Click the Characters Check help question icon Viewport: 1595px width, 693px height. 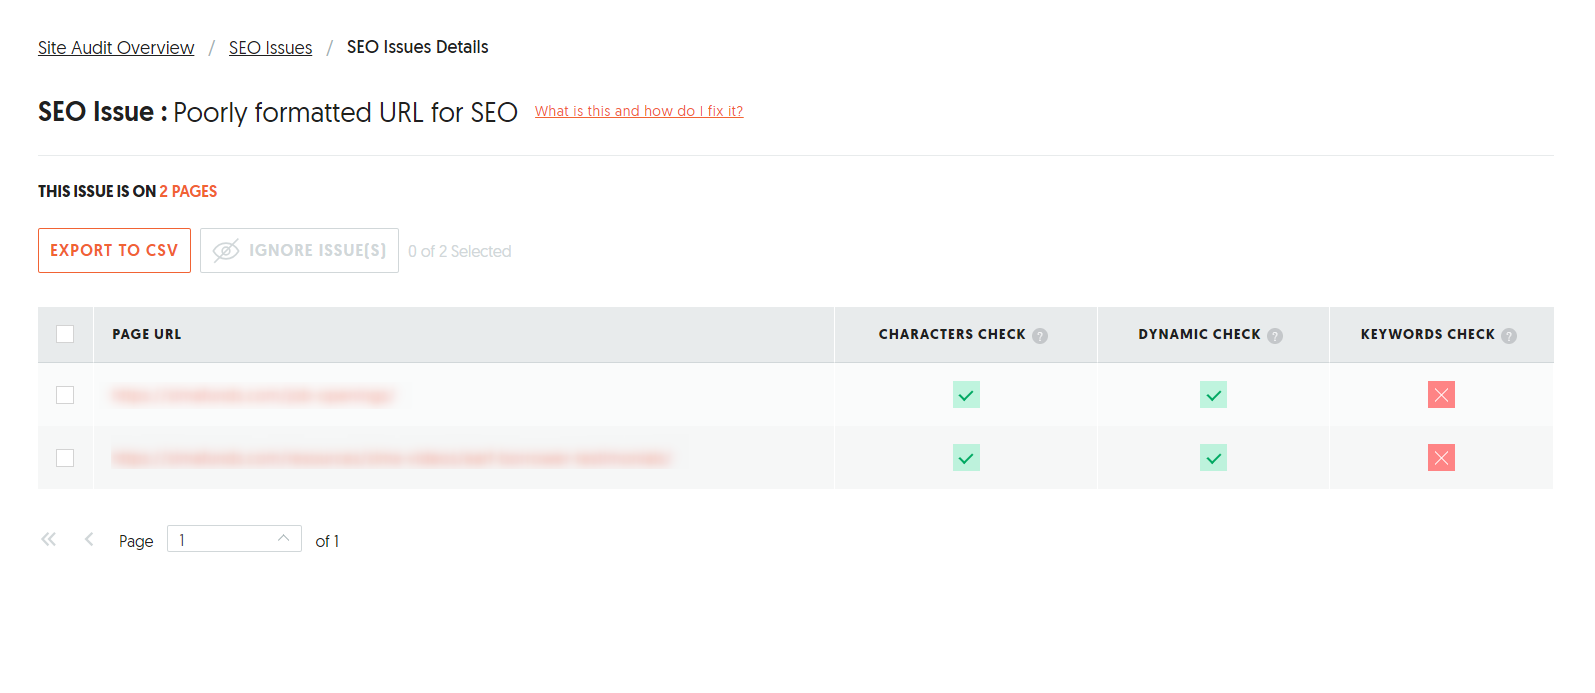pyautogui.click(x=1040, y=336)
